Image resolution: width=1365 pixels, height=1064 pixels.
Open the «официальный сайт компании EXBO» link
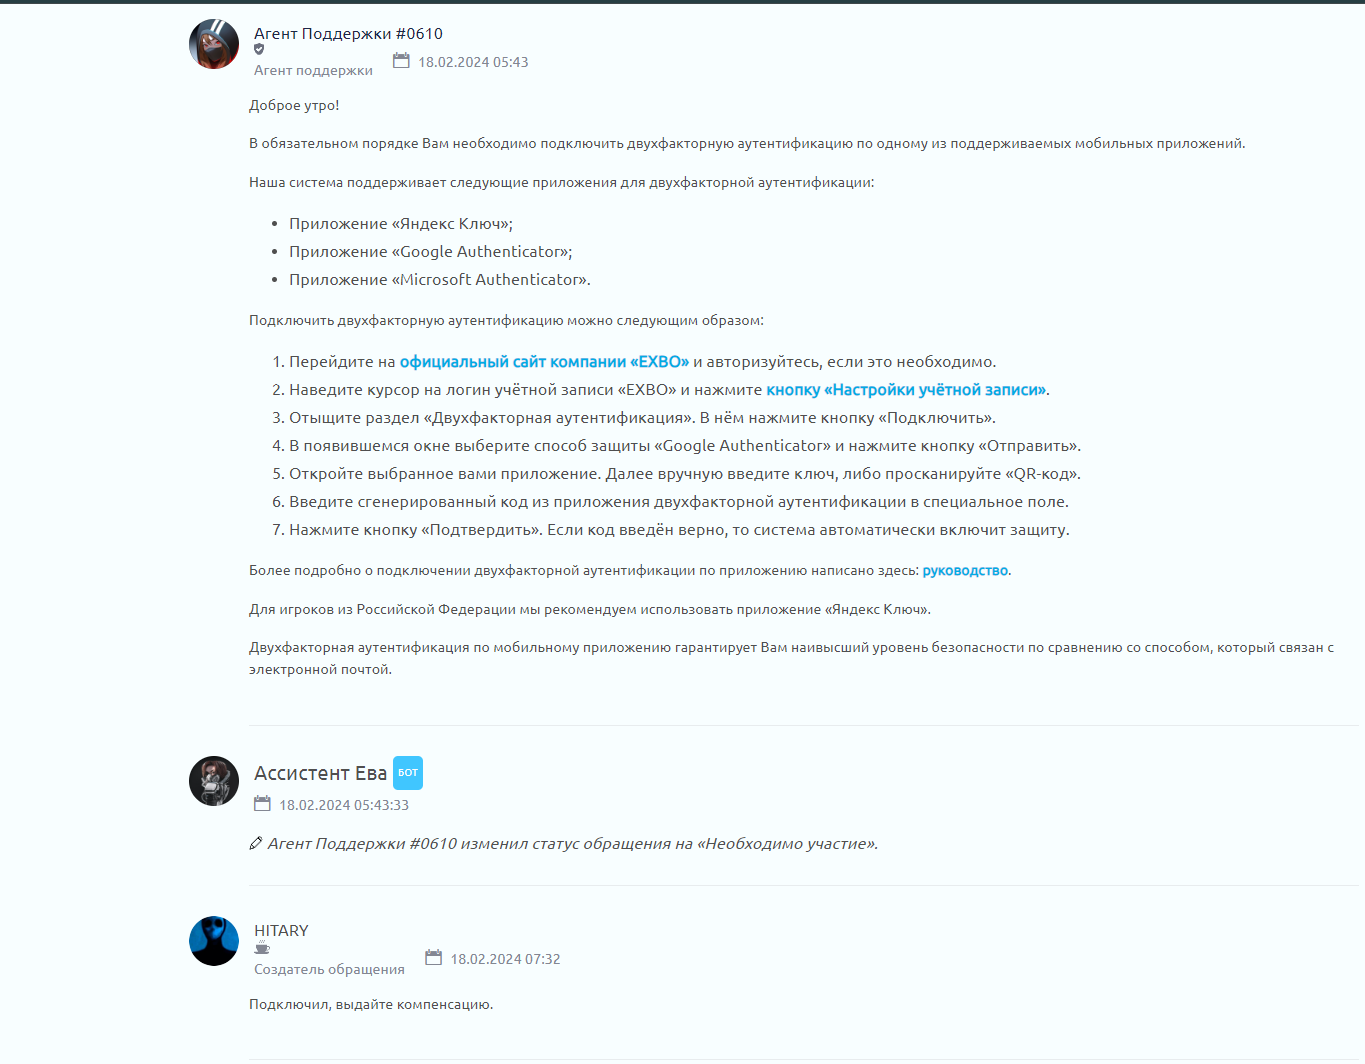click(544, 362)
